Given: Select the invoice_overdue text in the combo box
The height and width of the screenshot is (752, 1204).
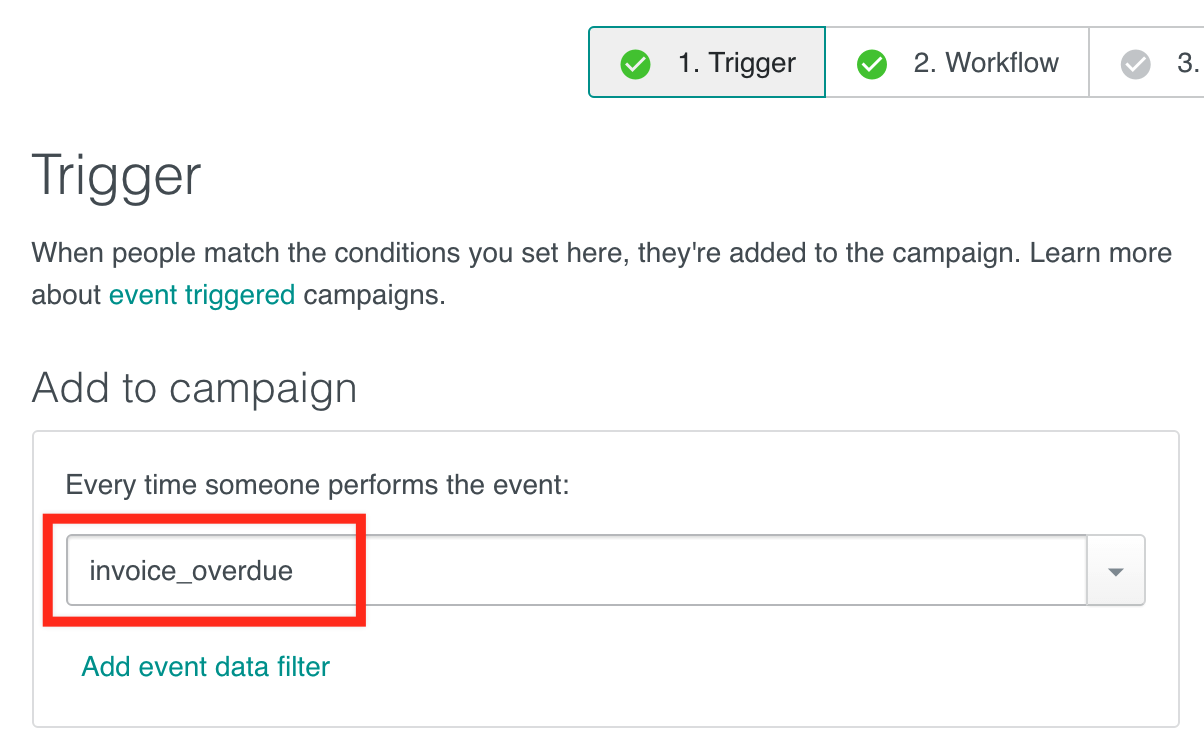Looking at the screenshot, I should coord(190,570).
